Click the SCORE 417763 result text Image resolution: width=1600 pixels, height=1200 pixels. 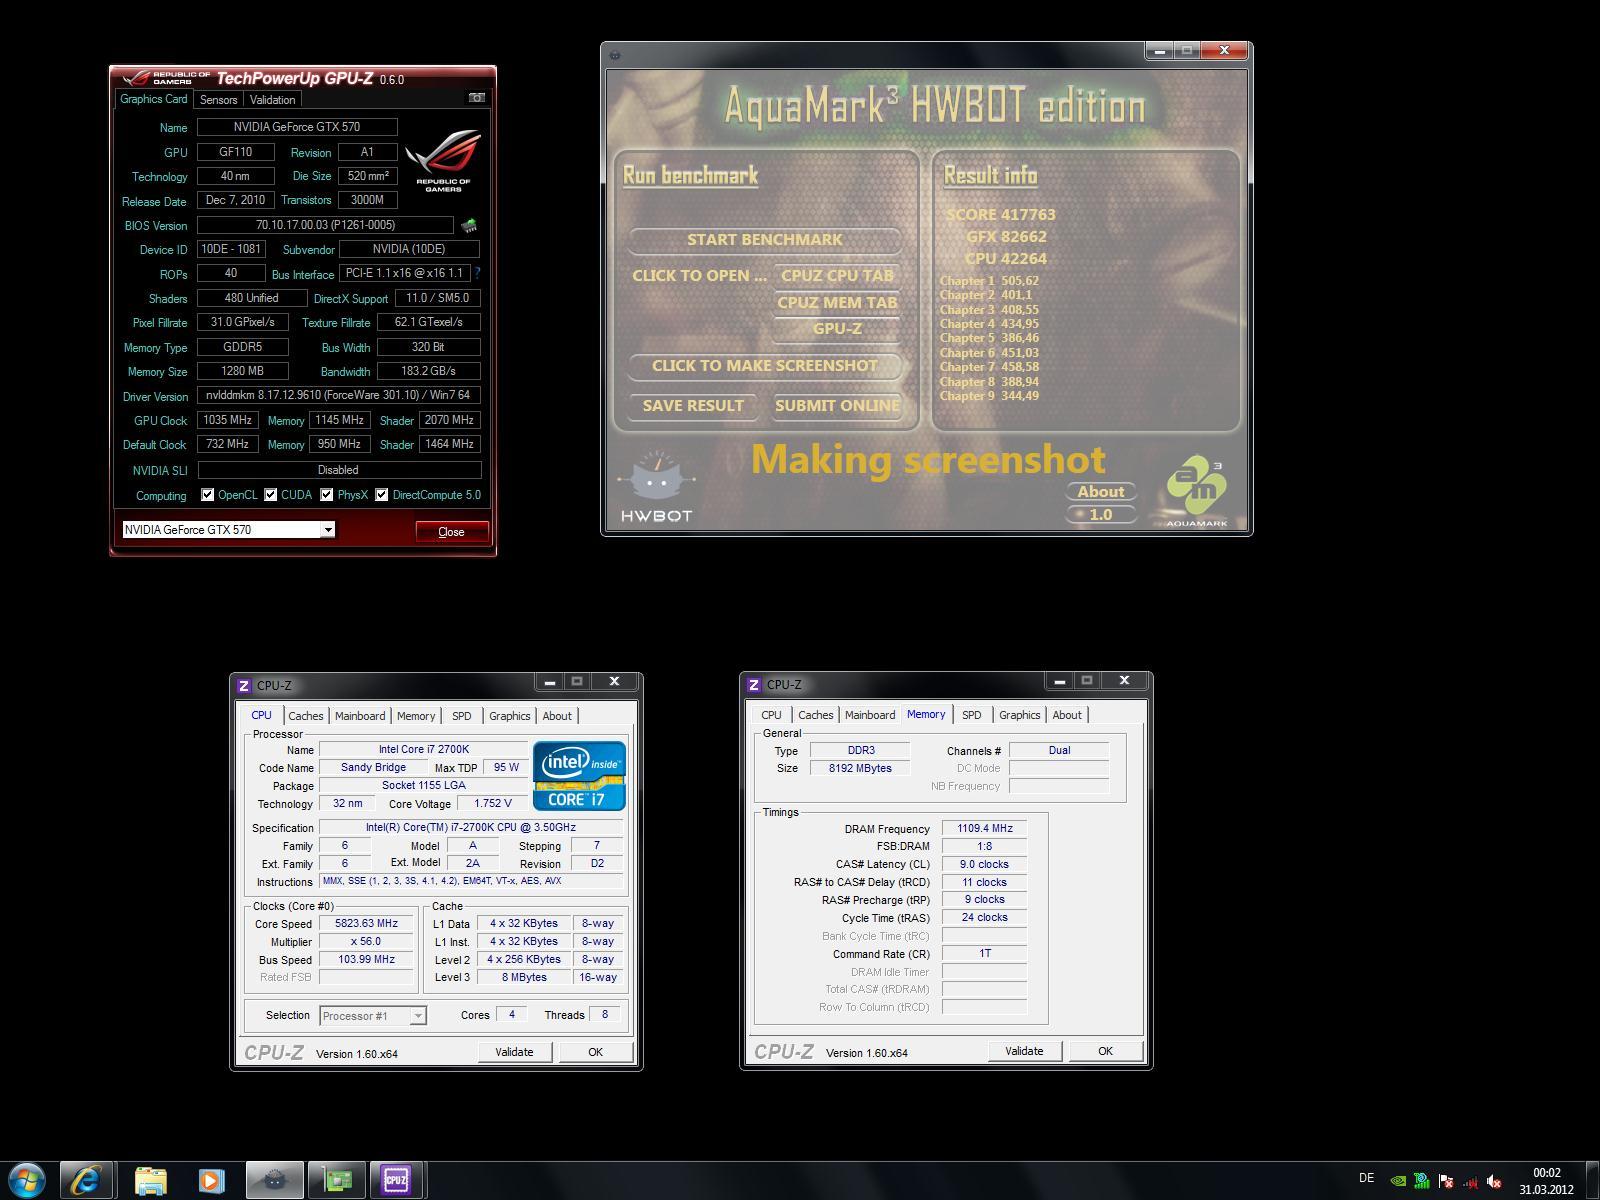pos(1001,214)
